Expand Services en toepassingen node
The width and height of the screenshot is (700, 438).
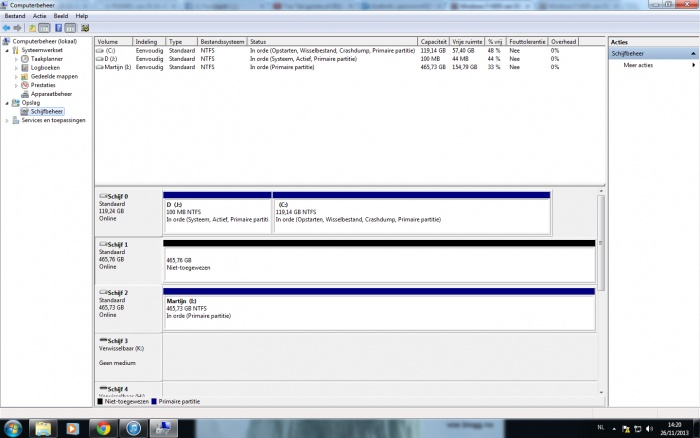tap(8, 120)
